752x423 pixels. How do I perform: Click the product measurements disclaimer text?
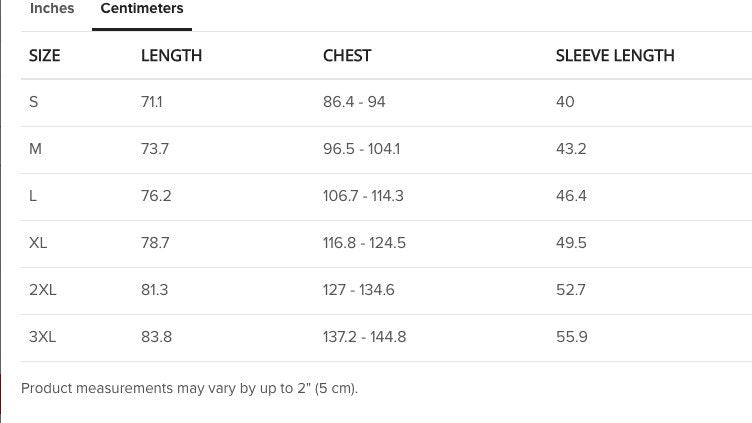(x=189, y=388)
